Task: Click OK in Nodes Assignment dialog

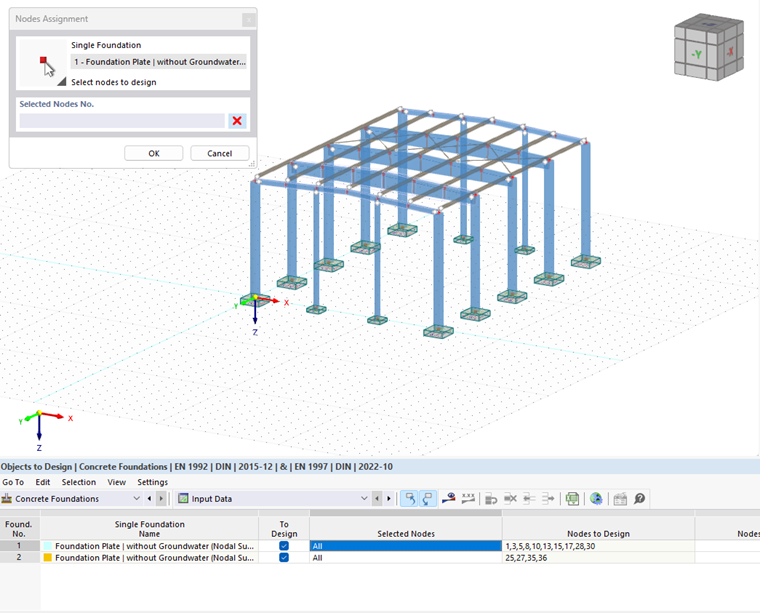Action: 154,153
